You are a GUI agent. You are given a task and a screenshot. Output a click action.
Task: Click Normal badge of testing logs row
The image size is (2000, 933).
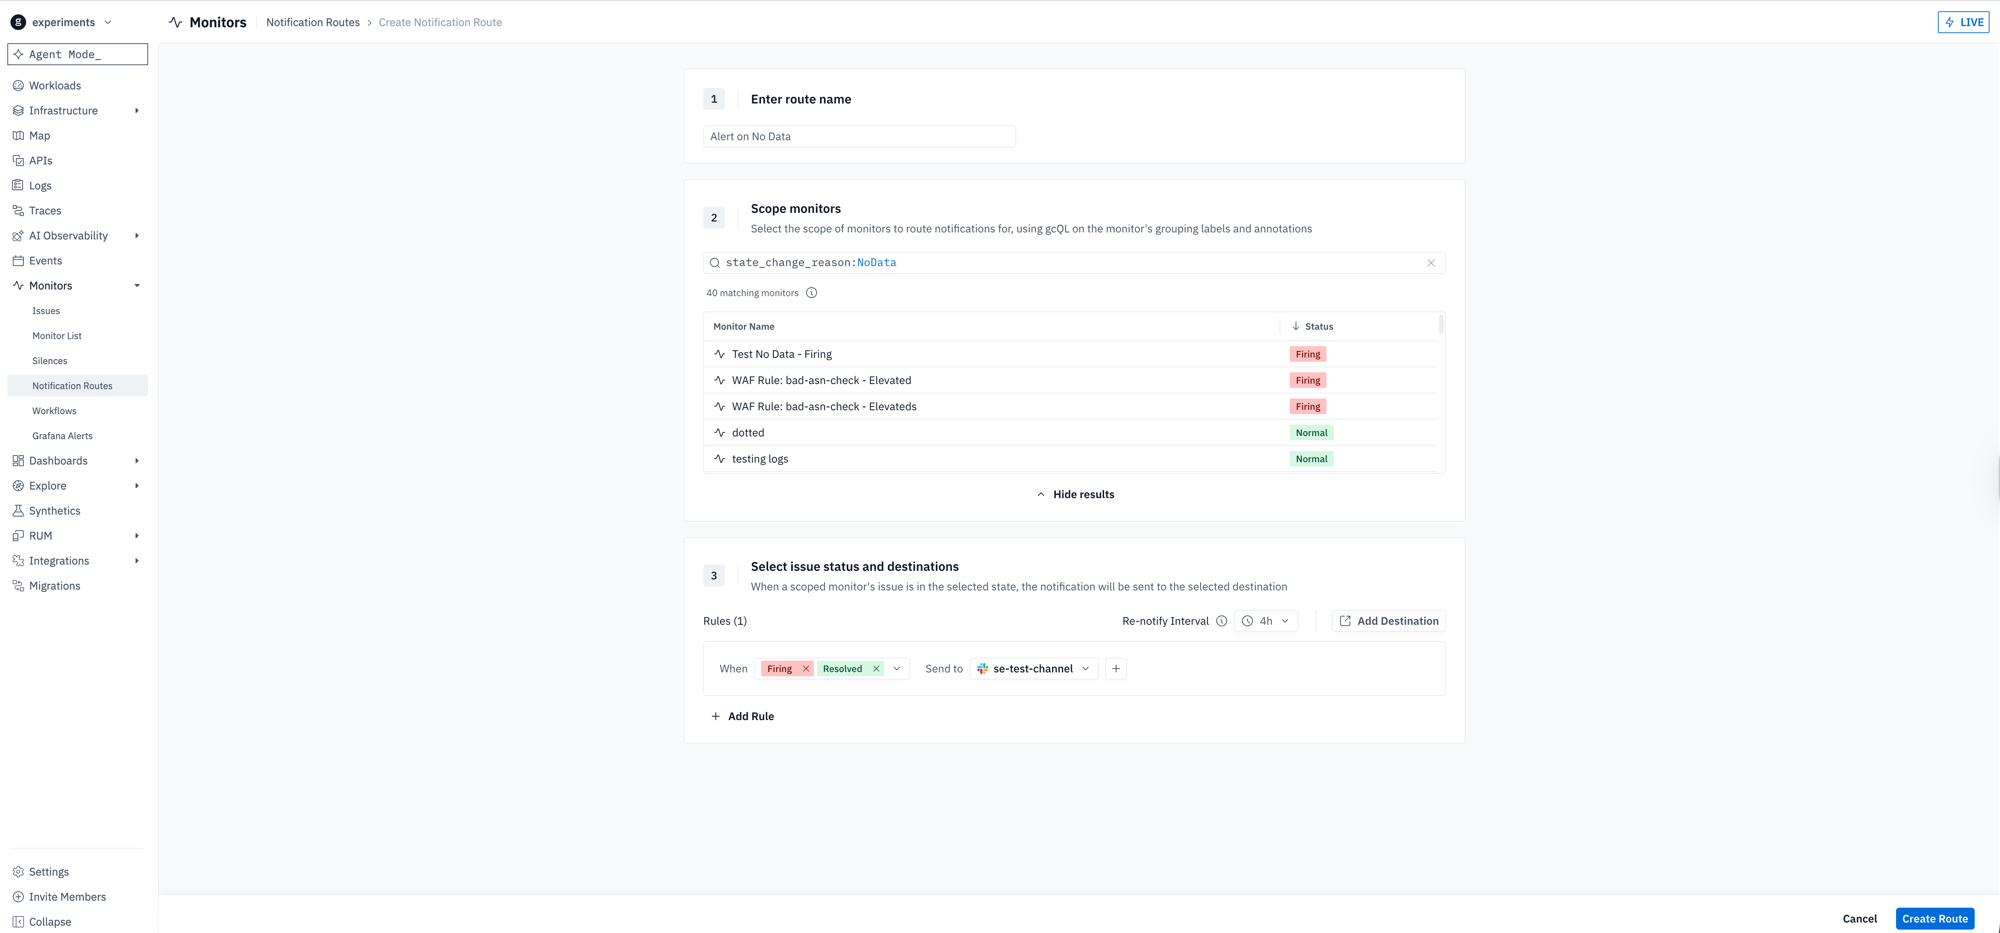point(1311,459)
